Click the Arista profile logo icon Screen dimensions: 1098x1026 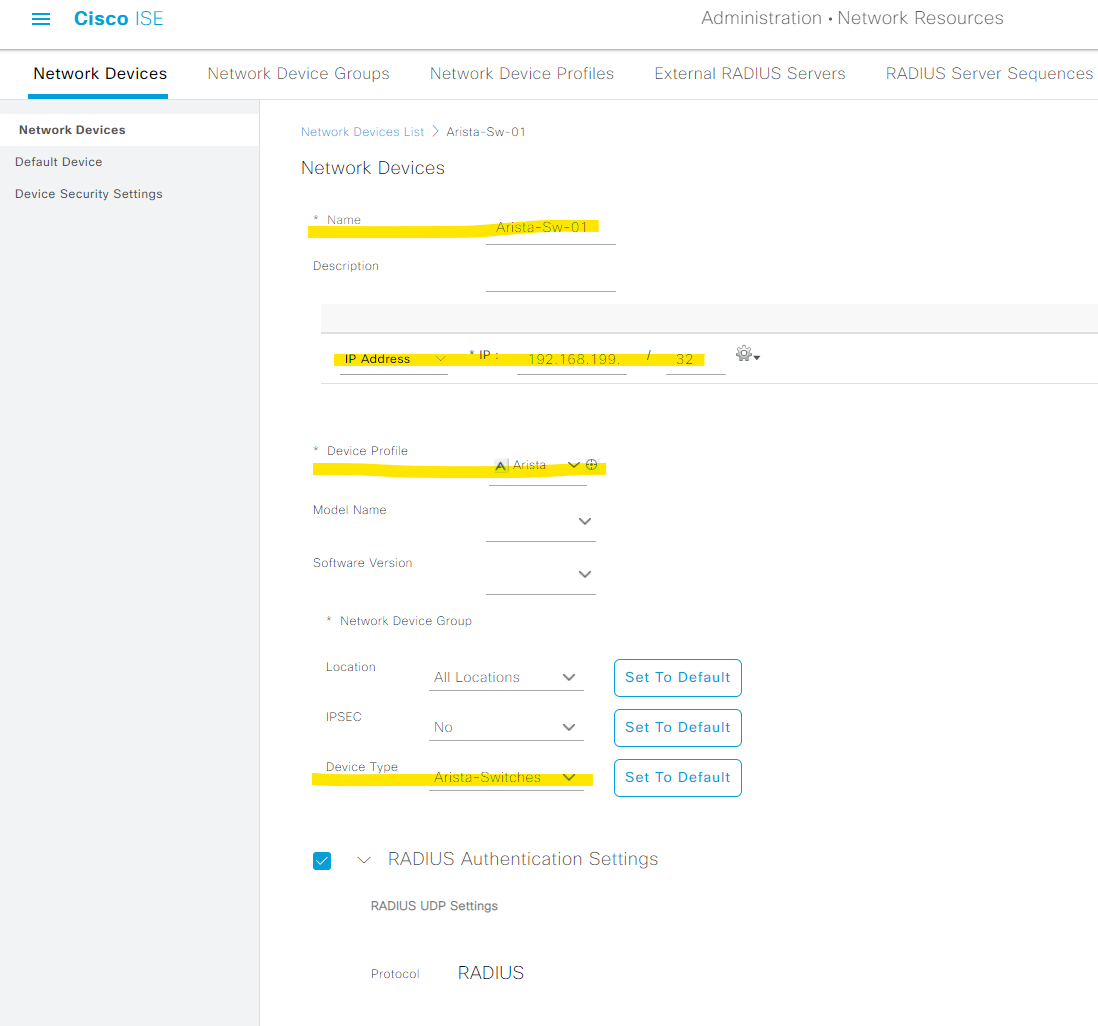pyautogui.click(x=501, y=466)
